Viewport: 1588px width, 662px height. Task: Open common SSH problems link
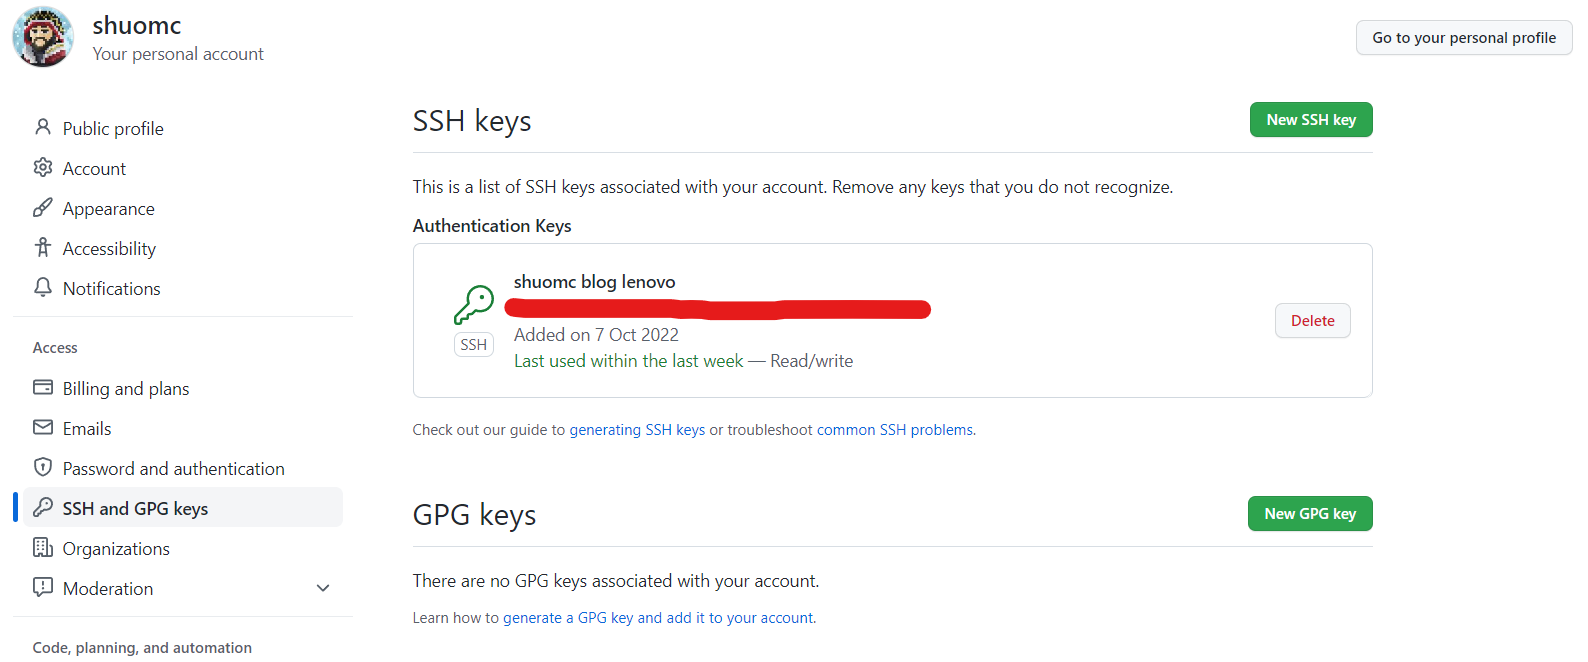point(894,430)
